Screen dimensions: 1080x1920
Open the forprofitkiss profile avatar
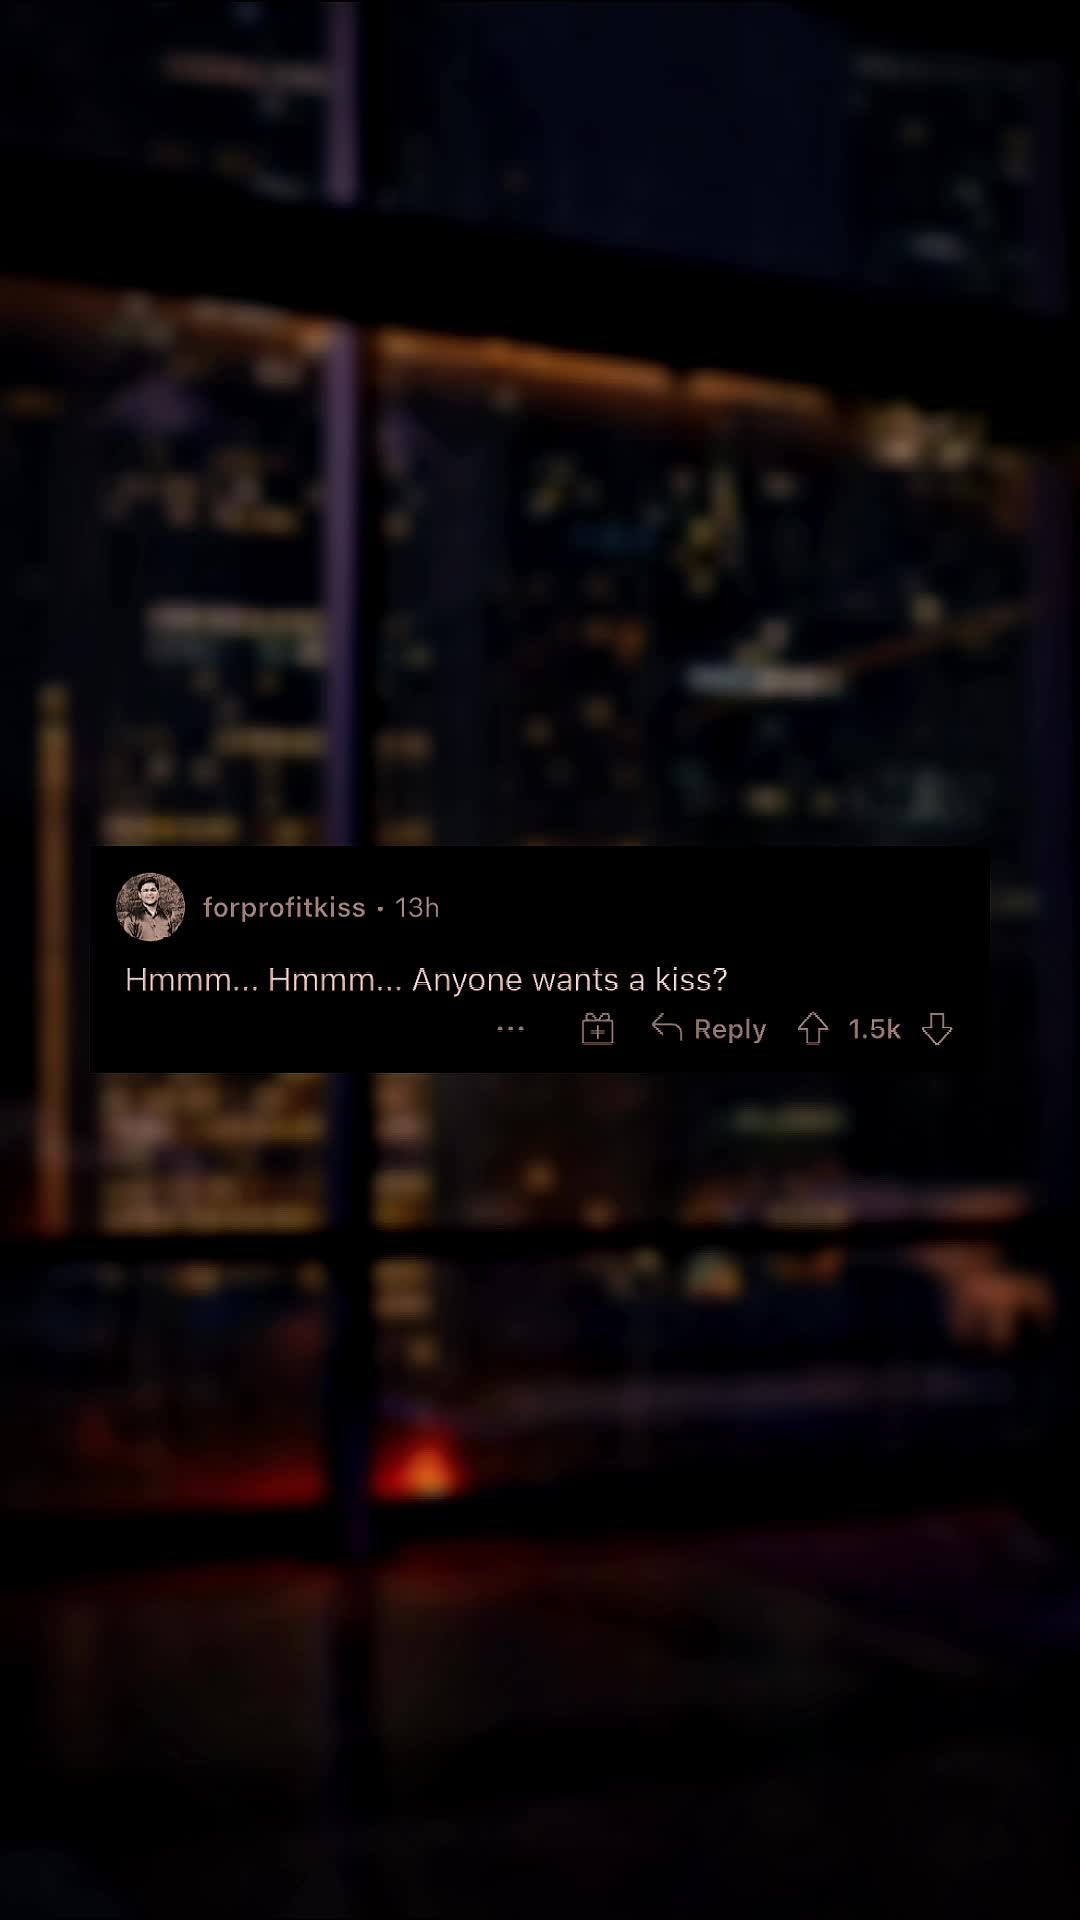[x=151, y=907]
